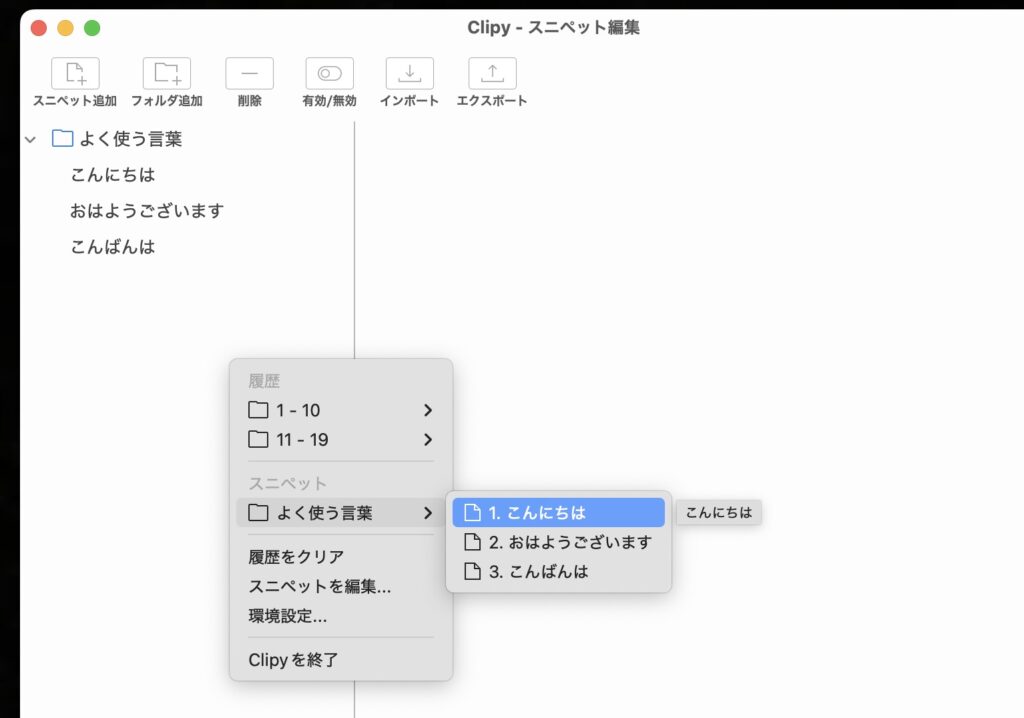Viewport: 1024px width, 718px height.
Task: Click the エクスポート (export) icon
Action: 492,74
